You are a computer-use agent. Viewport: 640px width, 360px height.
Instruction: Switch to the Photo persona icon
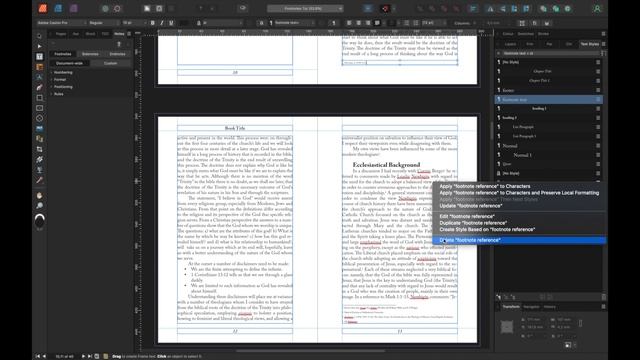[x=74, y=8]
